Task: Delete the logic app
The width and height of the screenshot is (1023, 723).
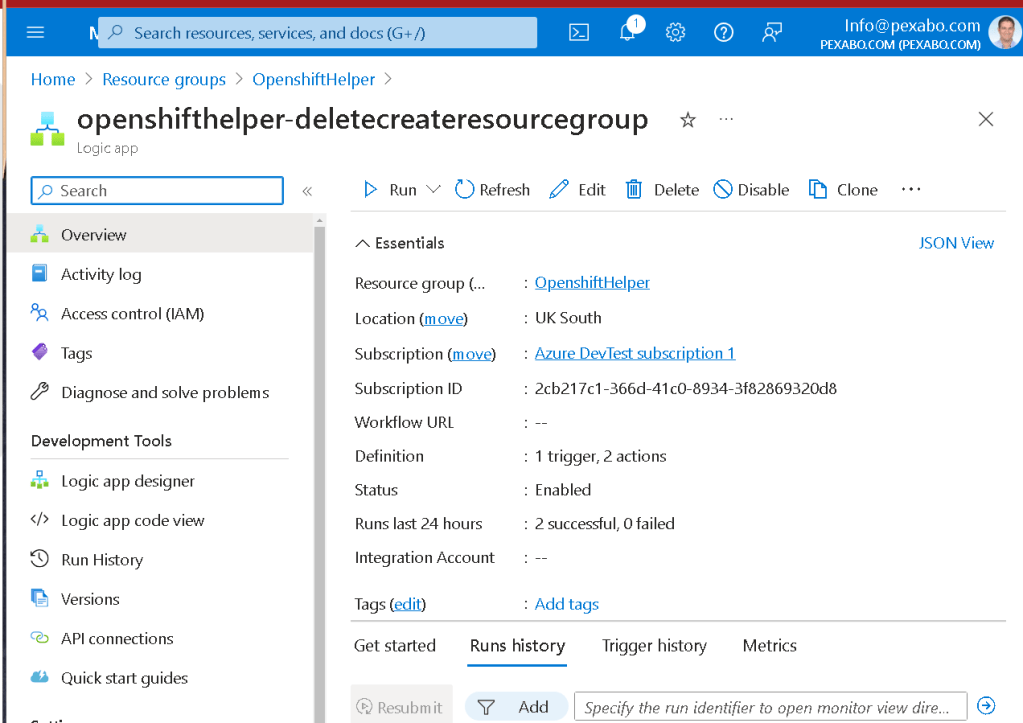Action: tap(662, 190)
